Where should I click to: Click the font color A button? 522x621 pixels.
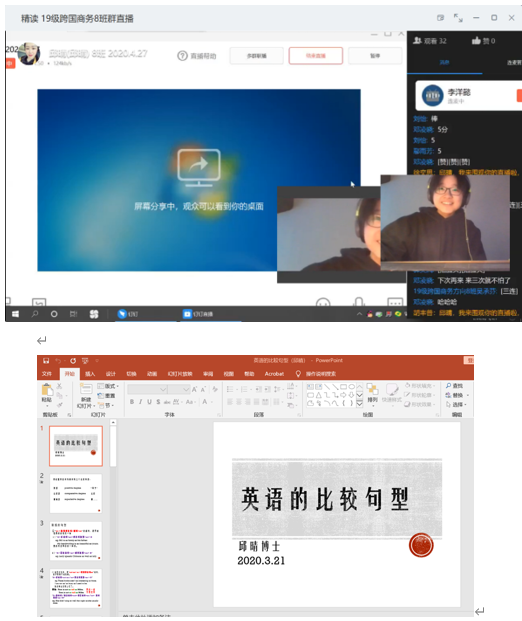(x=205, y=402)
